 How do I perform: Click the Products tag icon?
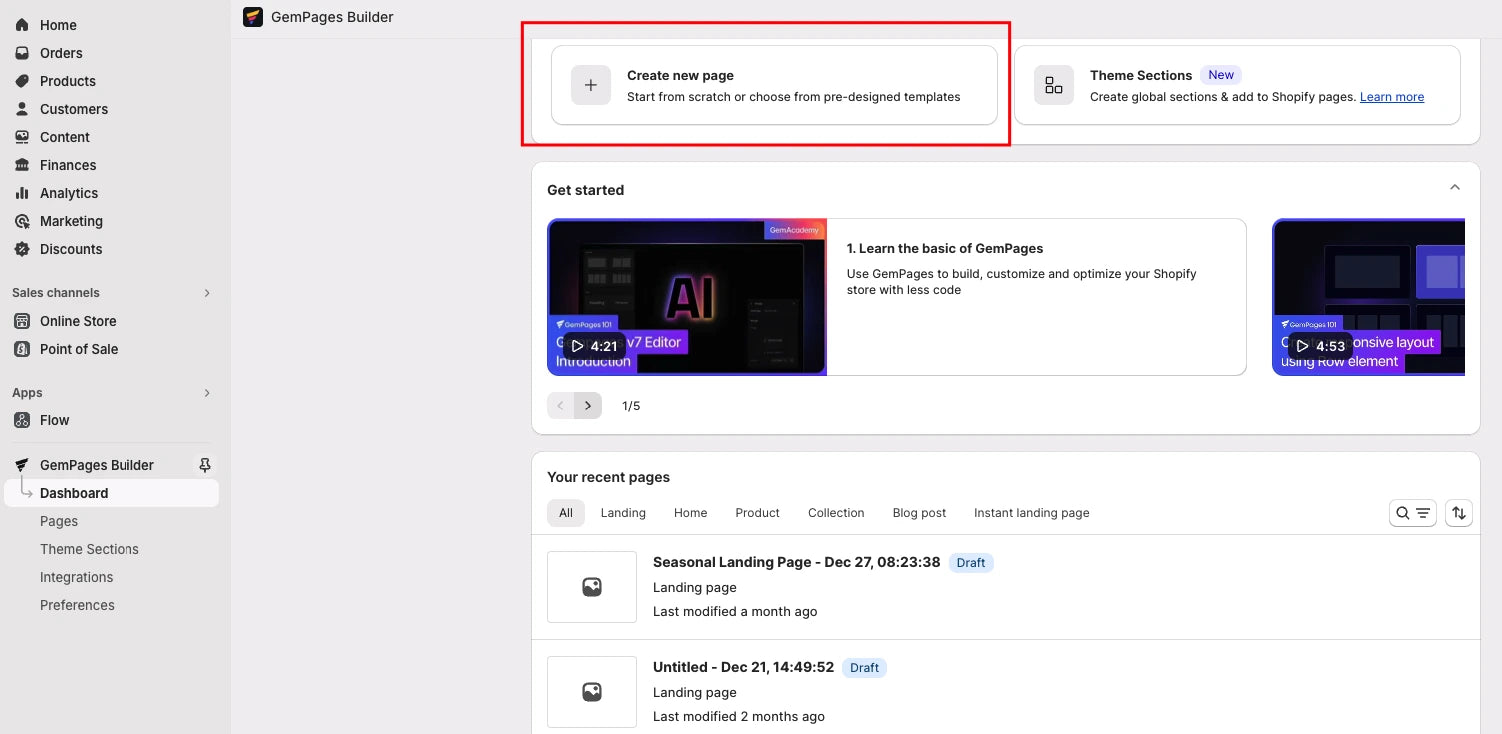pos(22,81)
